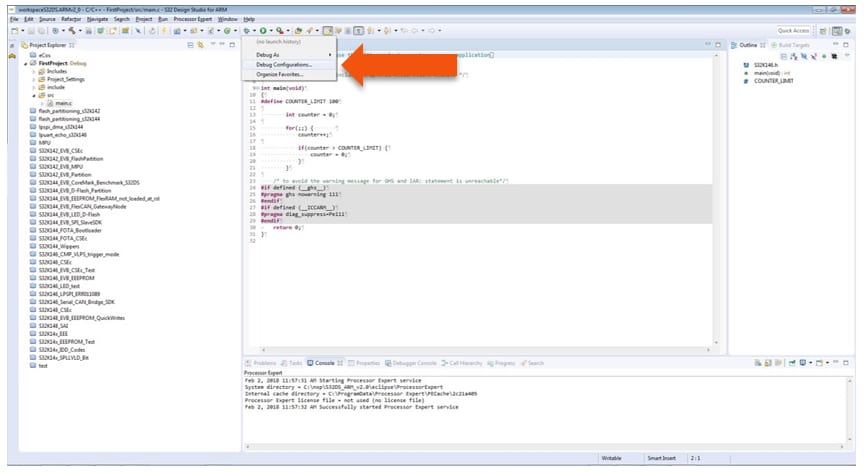
Task: Expand the Includes folder
Action: click(34, 71)
